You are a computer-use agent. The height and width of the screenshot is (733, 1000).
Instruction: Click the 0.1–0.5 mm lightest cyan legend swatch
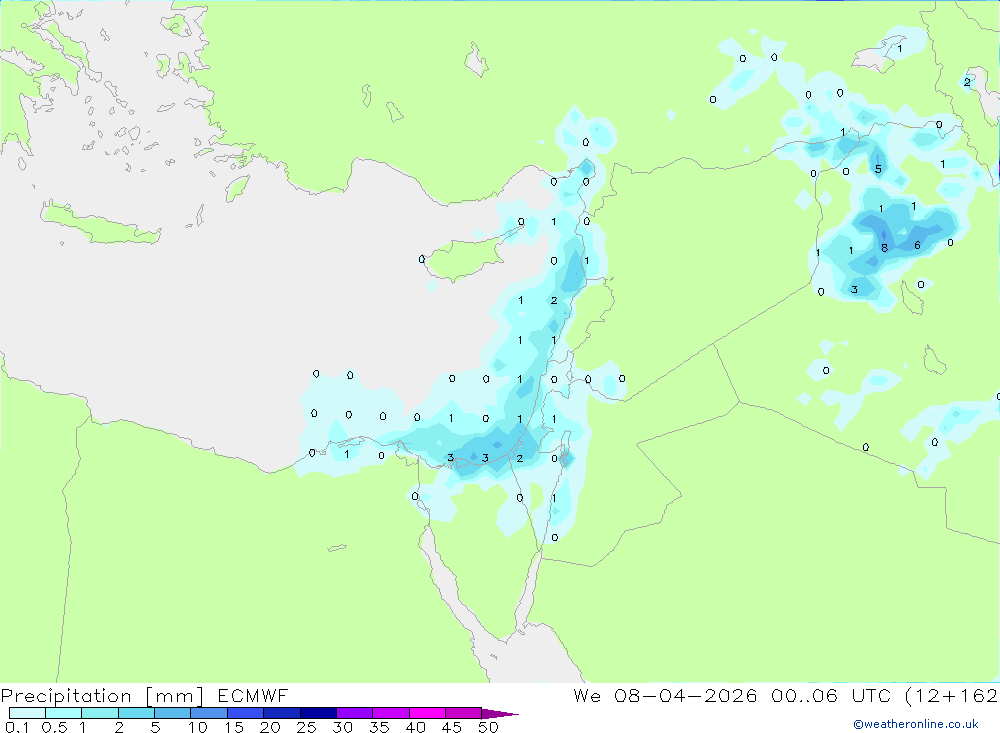tap(27, 713)
